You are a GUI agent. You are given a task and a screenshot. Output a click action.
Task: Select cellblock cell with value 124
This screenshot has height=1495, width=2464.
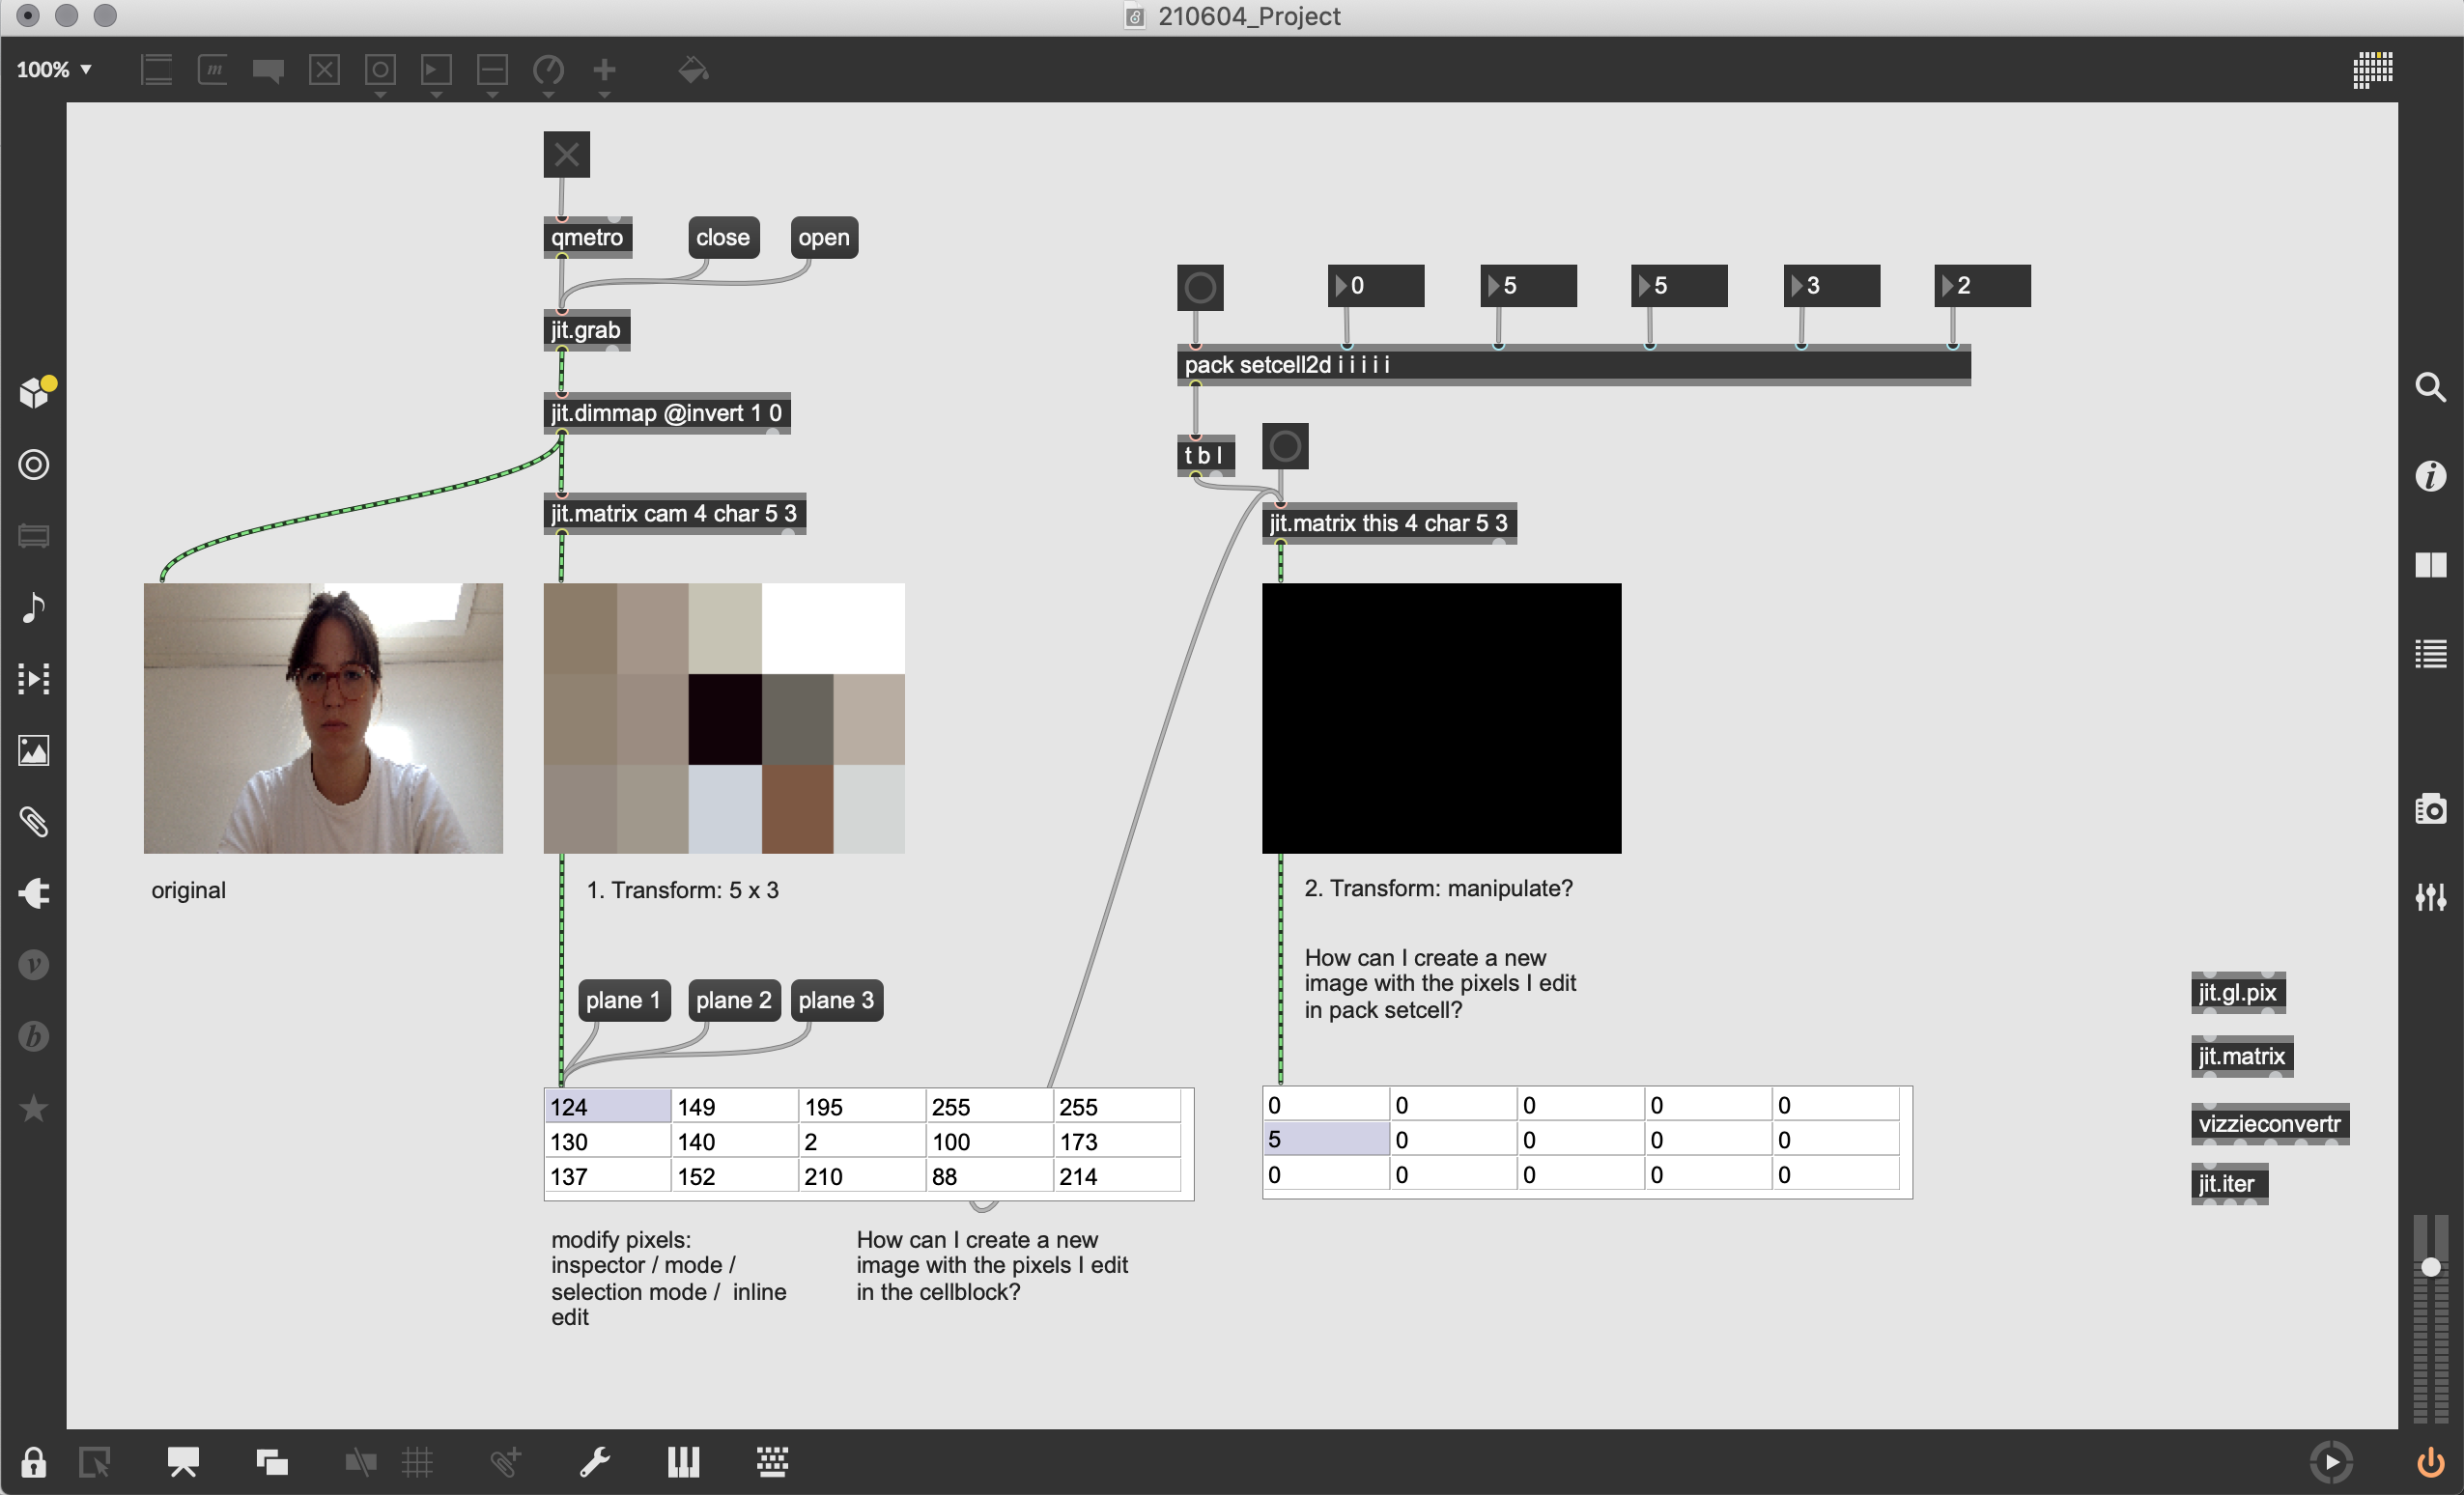pos(607,1107)
